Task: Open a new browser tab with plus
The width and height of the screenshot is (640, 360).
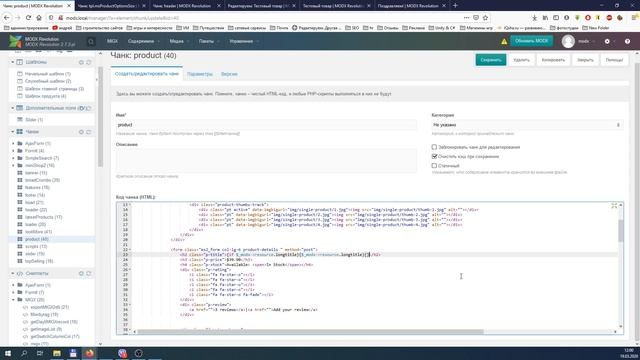Action: (455, 6)
